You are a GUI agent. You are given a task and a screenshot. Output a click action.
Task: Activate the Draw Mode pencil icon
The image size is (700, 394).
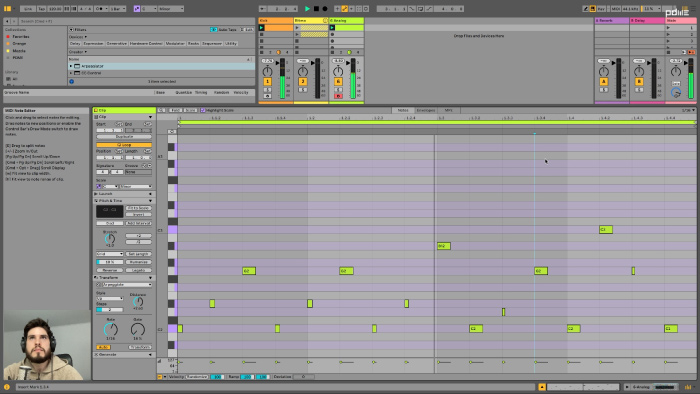(585, 8)
